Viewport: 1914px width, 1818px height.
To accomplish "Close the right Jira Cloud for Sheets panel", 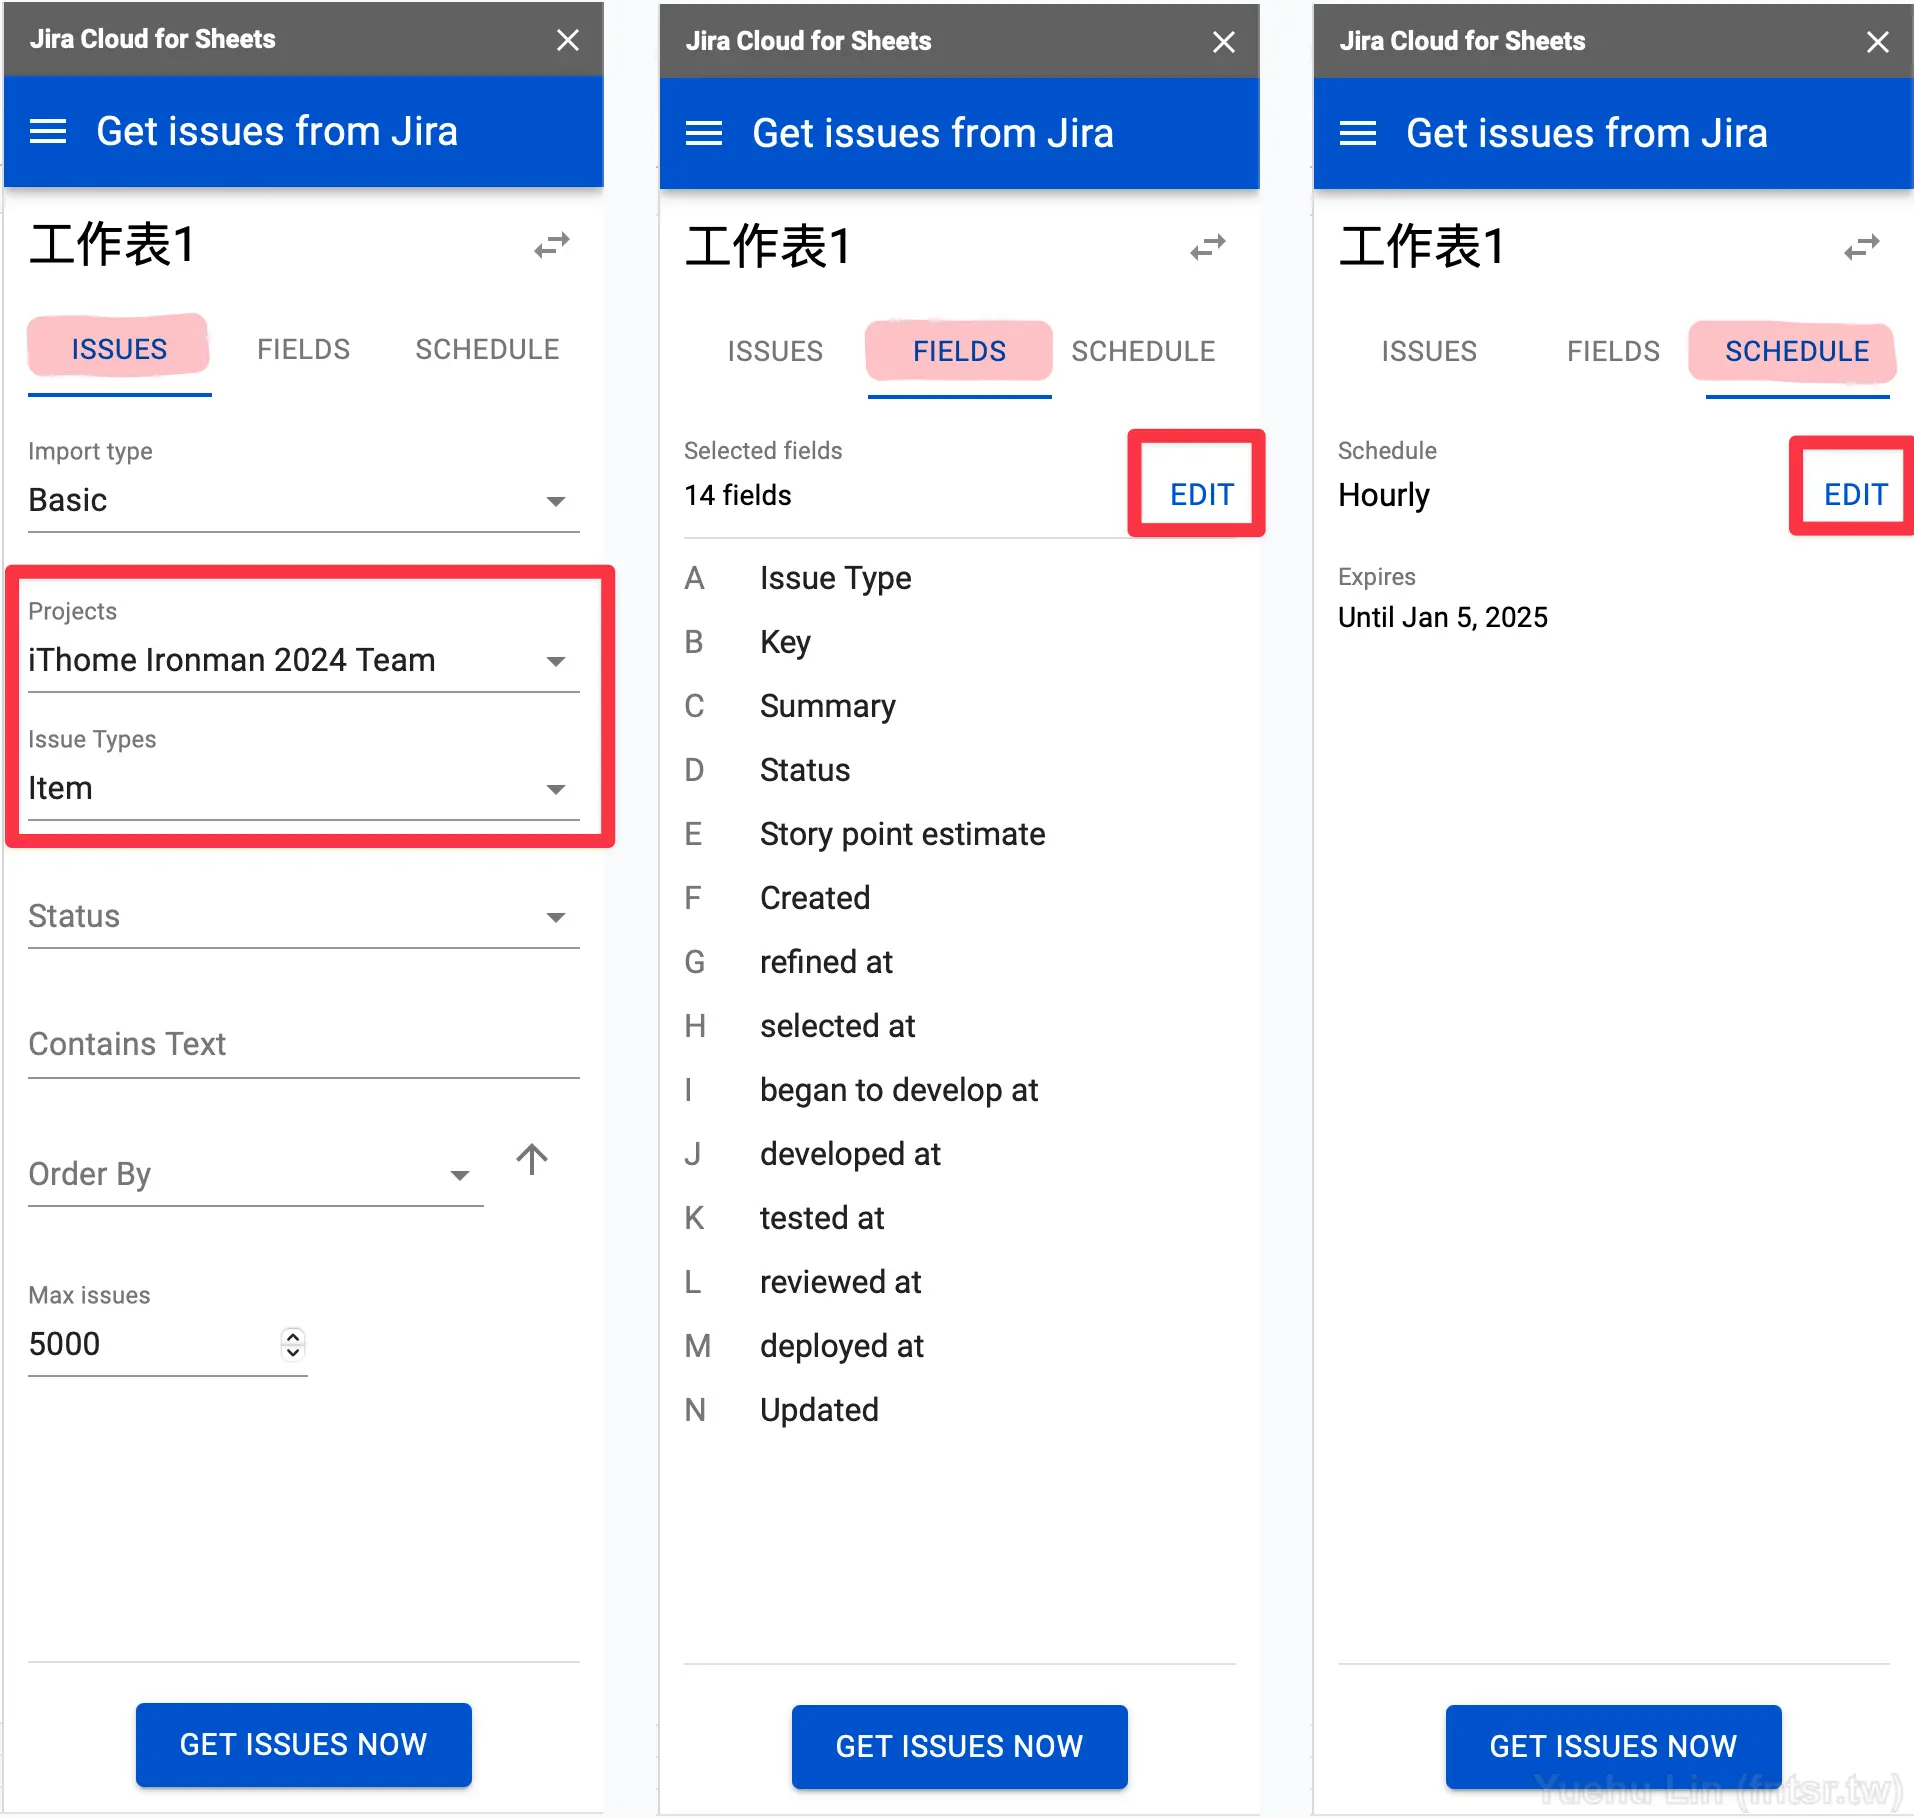I will 1878,42.
